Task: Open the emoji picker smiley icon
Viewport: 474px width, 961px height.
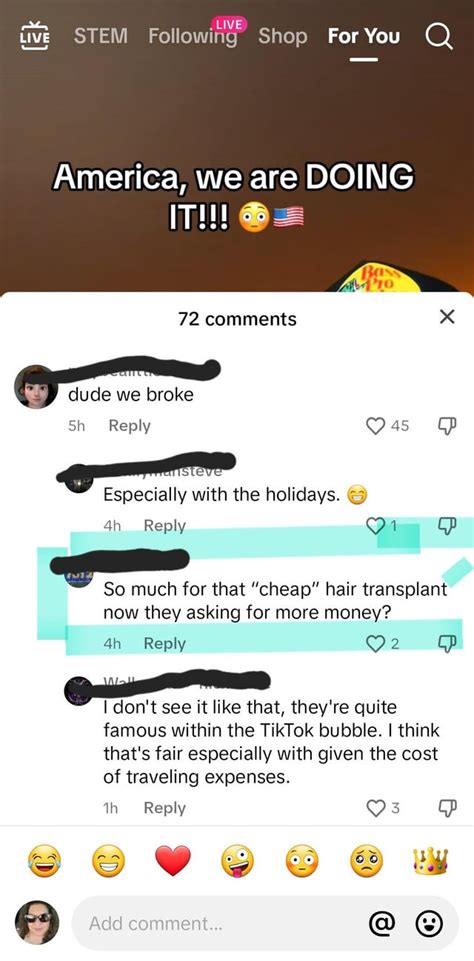Action: [x=429, y=923]
